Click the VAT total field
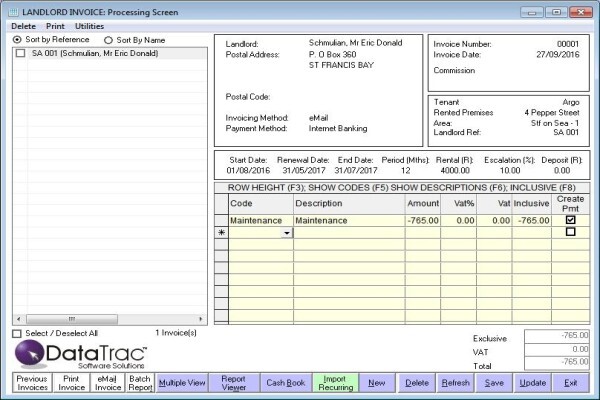The width and height of the screenshot is (600, 400). click(x=557, y=349)
